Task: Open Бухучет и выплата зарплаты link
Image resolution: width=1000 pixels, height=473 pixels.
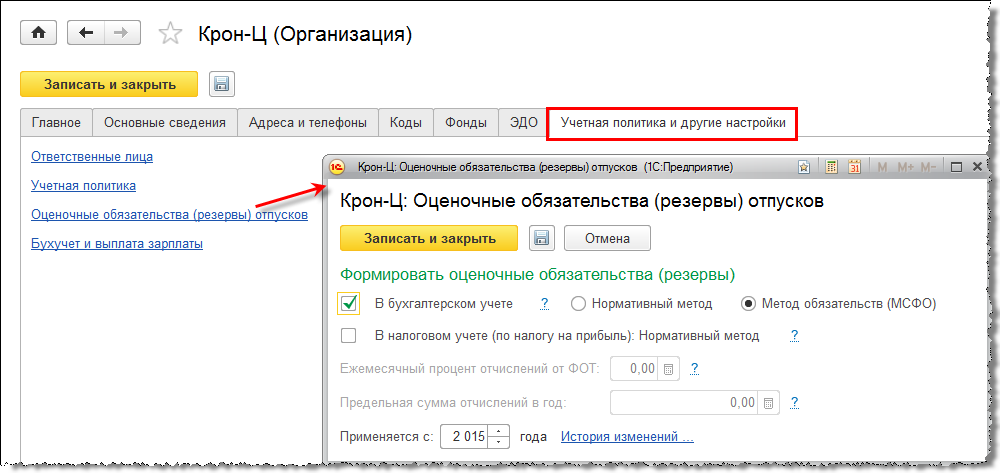Action: tap(117, 244)
